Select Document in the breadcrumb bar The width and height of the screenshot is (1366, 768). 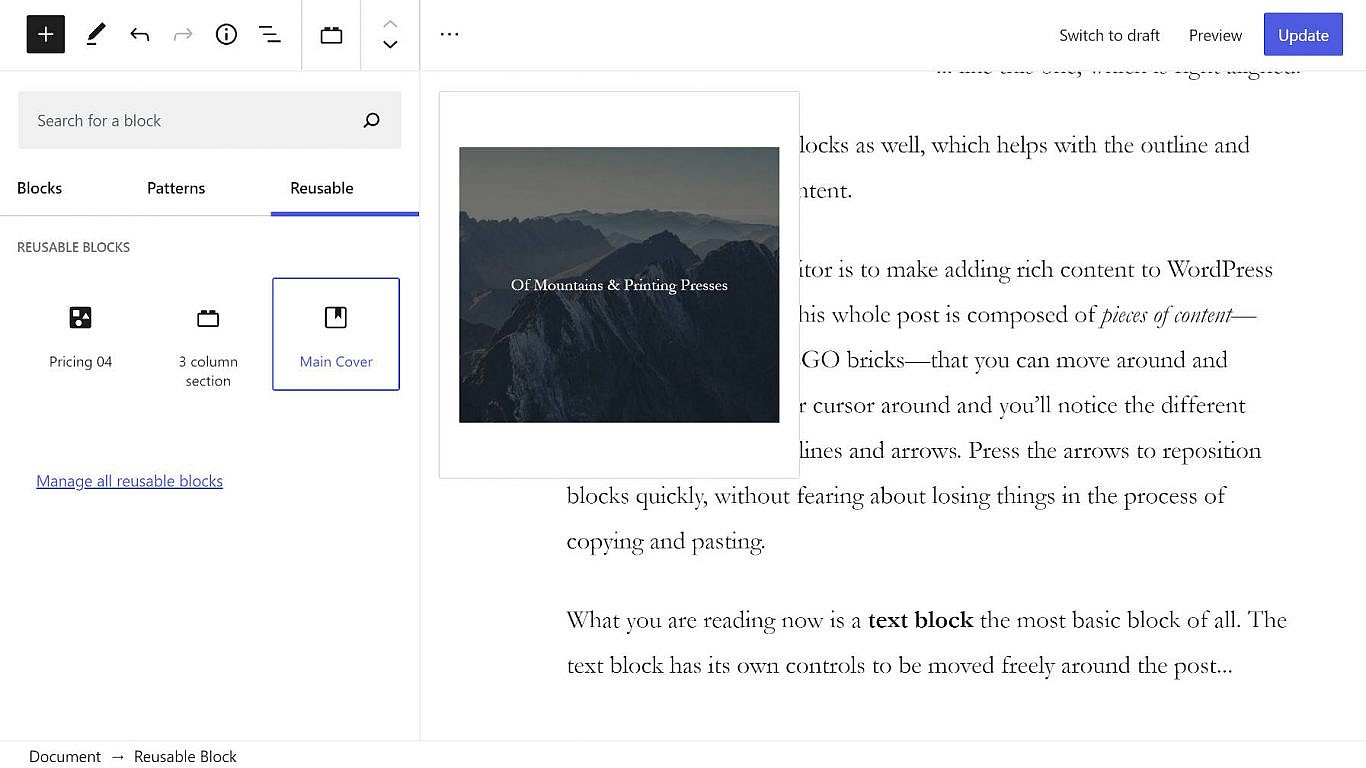click(x=64, y=756)
